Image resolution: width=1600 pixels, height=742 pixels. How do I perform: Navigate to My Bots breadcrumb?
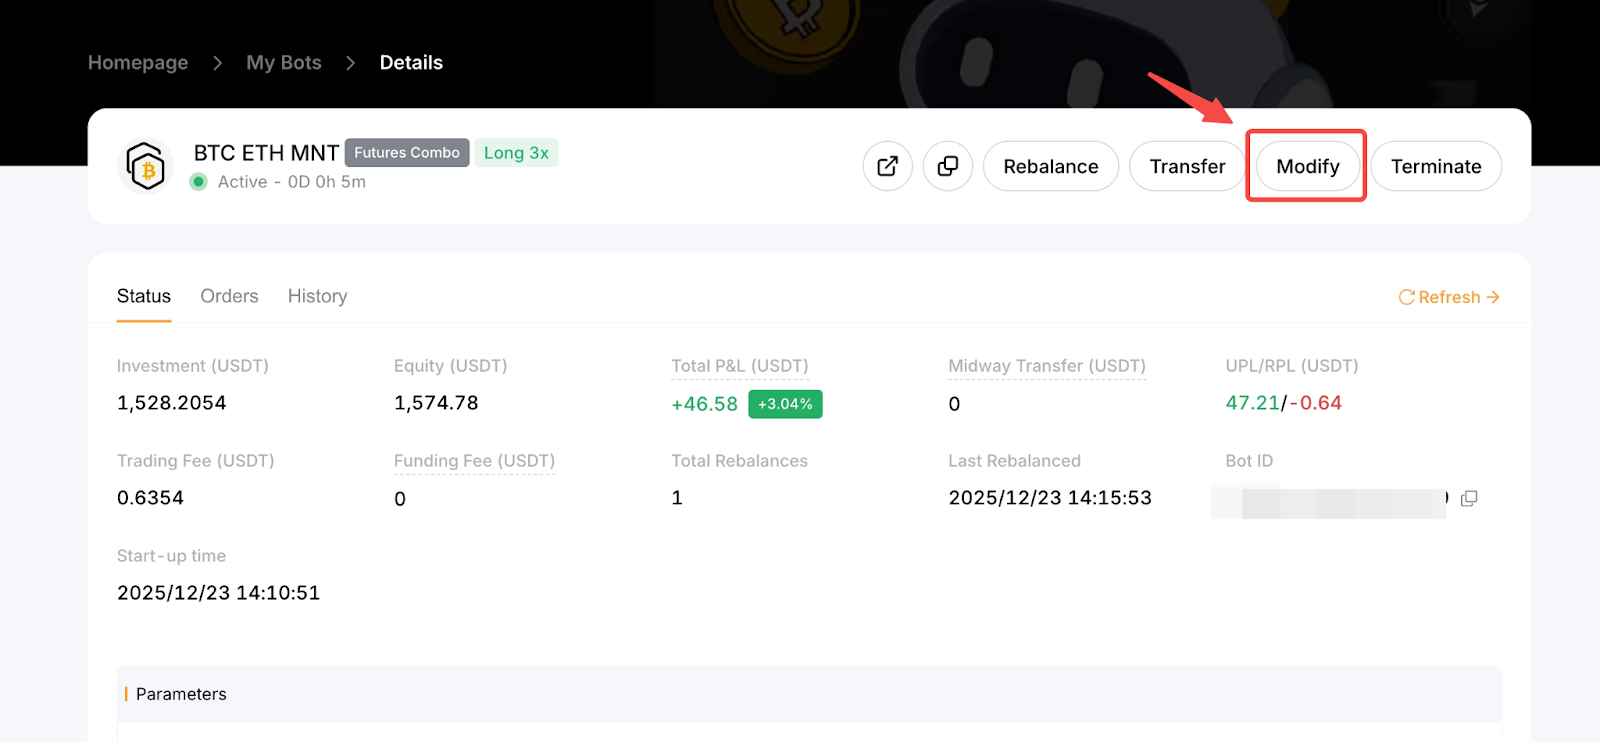[284, 62]
